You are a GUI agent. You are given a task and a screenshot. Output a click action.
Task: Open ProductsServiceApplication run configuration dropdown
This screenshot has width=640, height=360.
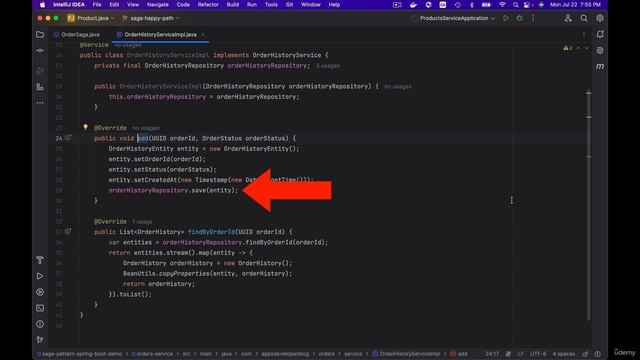[453, 18]
